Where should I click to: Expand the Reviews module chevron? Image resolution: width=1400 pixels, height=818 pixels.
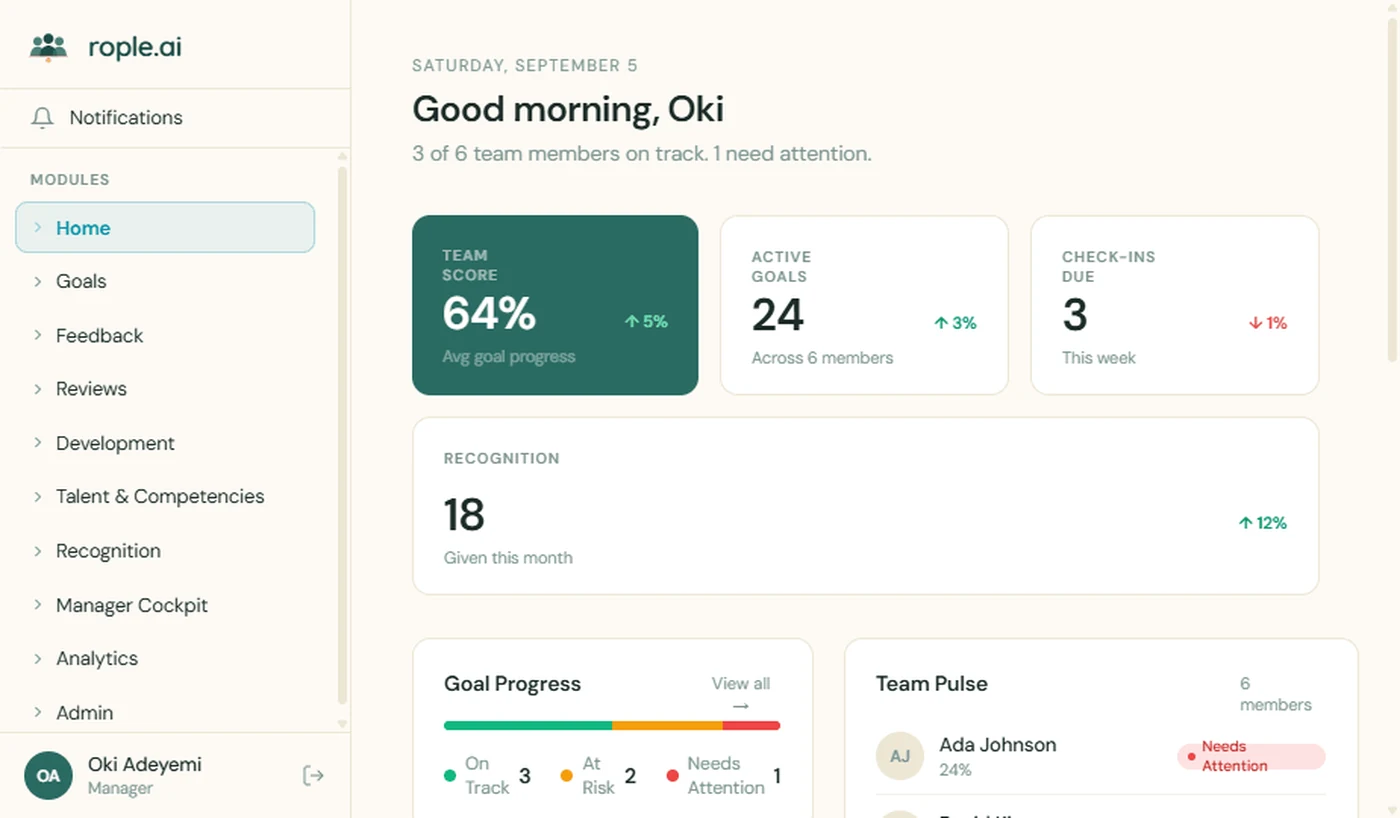click(38, 389)
